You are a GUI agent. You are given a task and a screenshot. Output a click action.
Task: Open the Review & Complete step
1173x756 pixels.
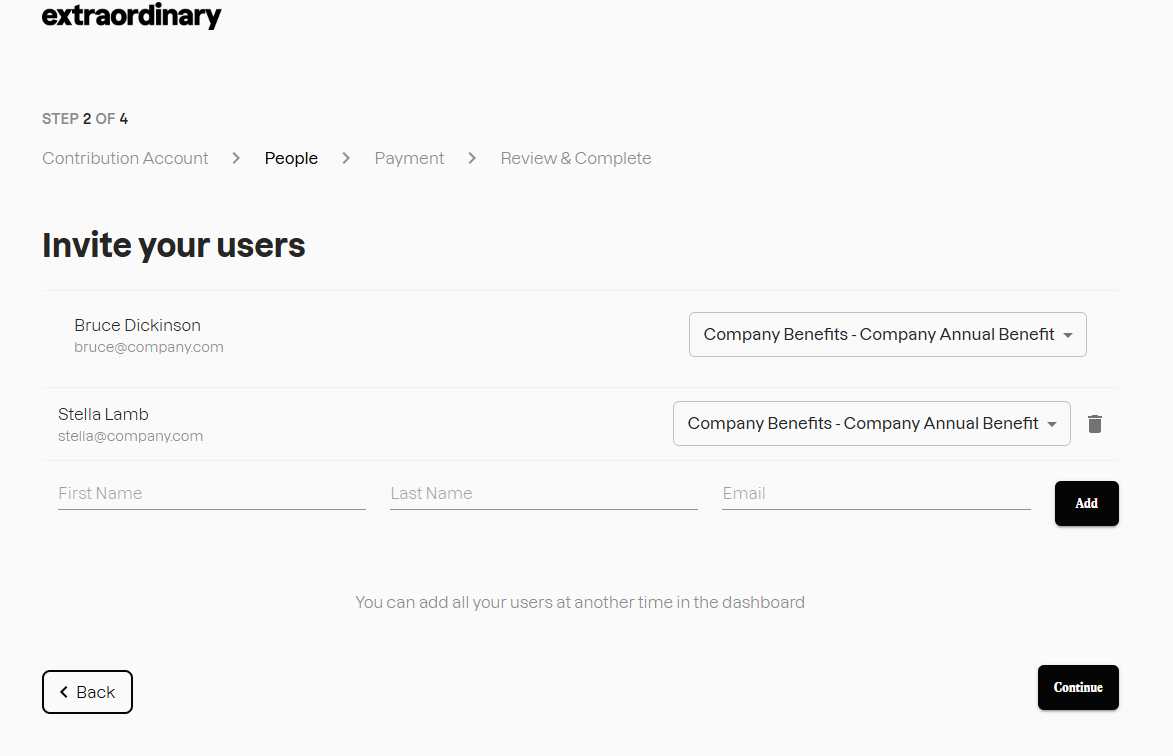click(575, 158)
